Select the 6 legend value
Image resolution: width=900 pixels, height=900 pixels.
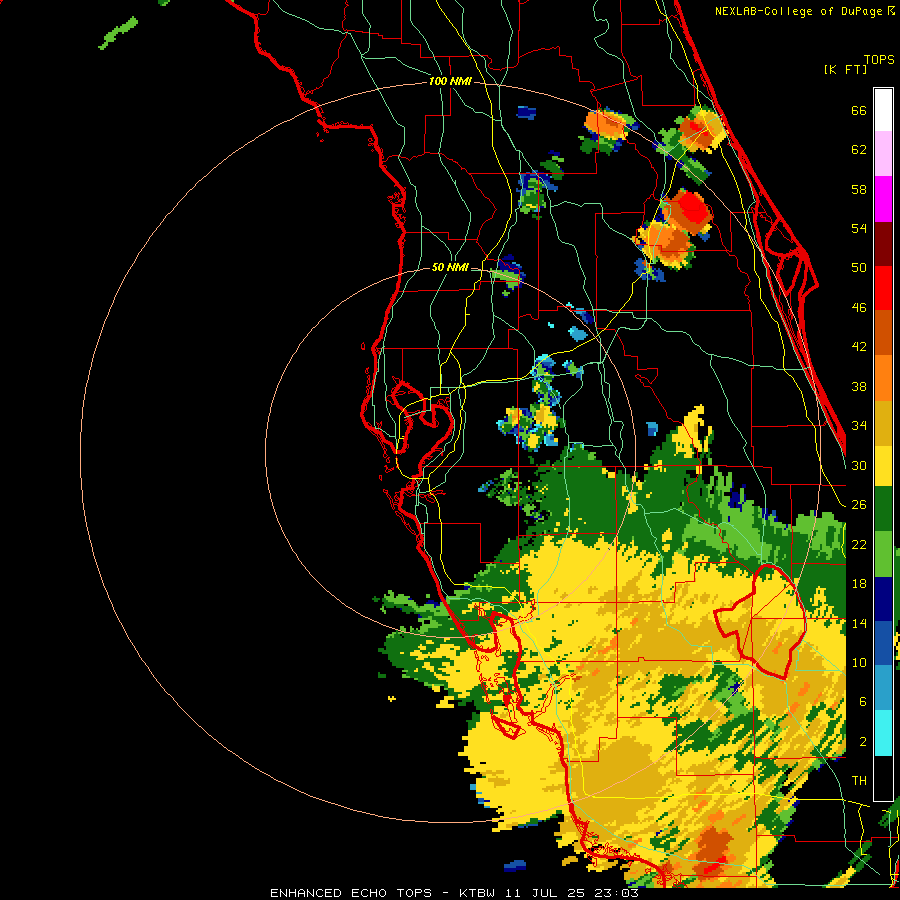pos(863,702)
